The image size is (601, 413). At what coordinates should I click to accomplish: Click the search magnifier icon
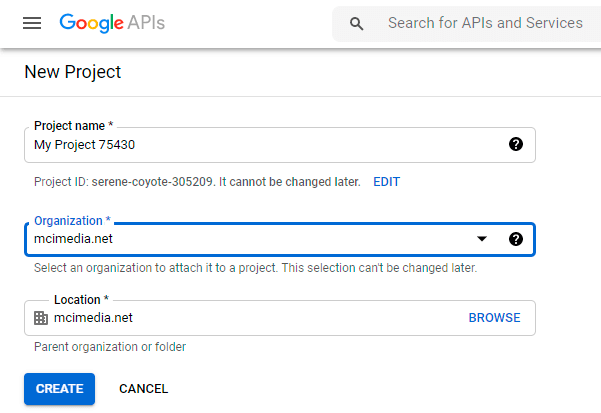coord(357,23)
